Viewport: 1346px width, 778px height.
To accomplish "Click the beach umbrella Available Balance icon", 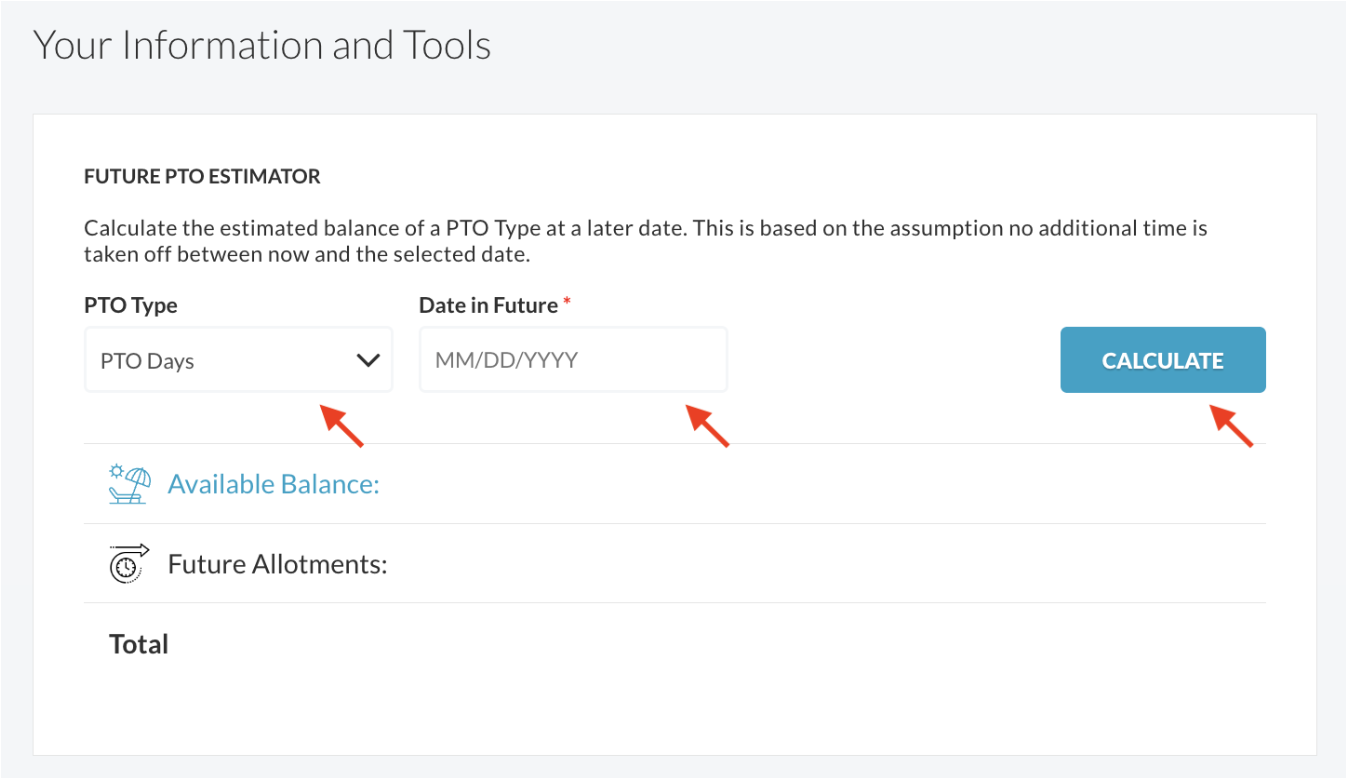I will (x=129, y=484).
